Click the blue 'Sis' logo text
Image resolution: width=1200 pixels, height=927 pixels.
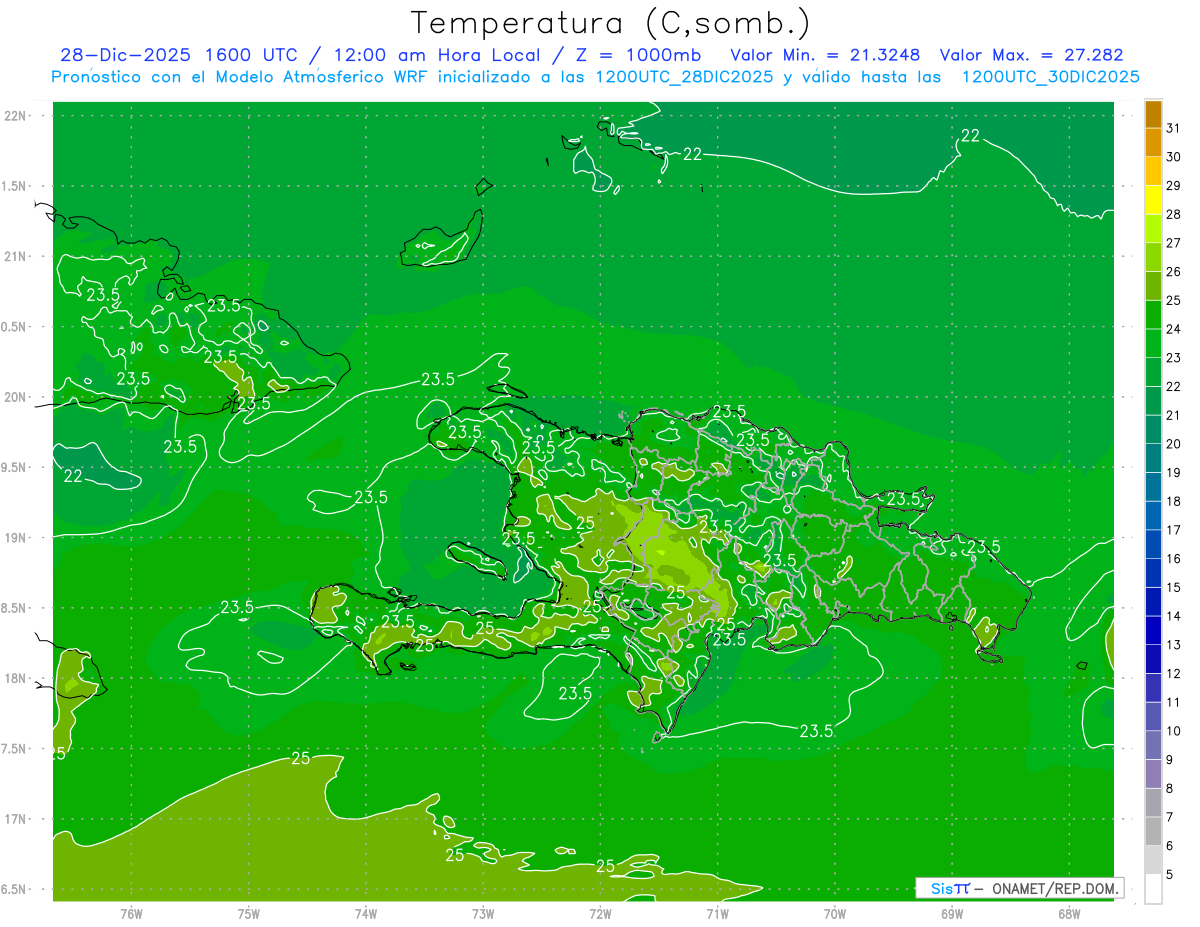coord(941,888)
